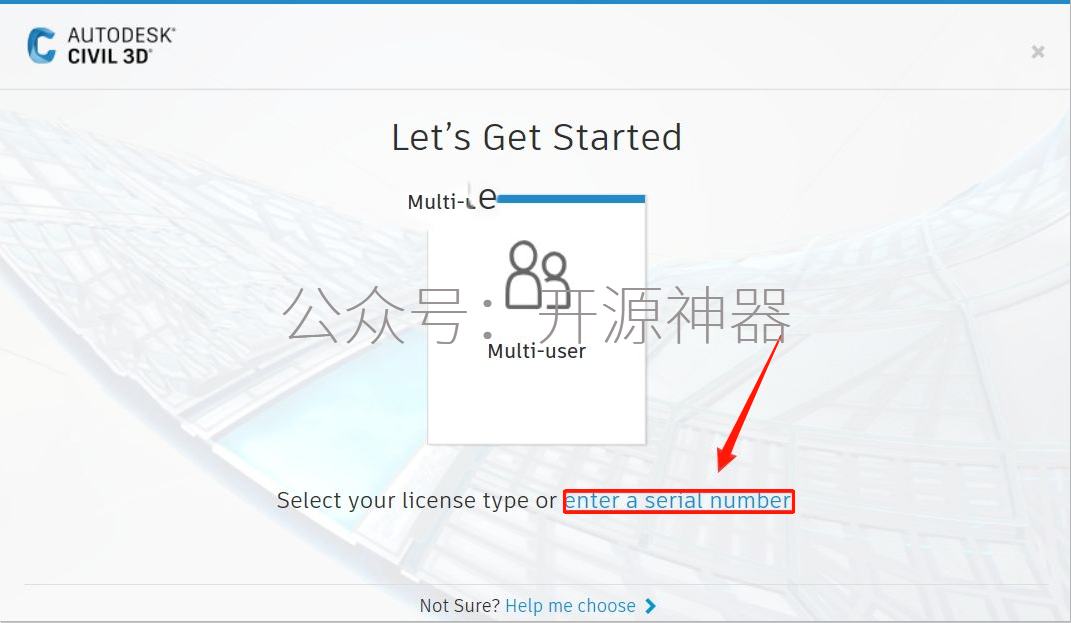This screenshot has width=1071, height=623.
Task: Choose the Multi-user license card
Action: click(x=537, y=320)
